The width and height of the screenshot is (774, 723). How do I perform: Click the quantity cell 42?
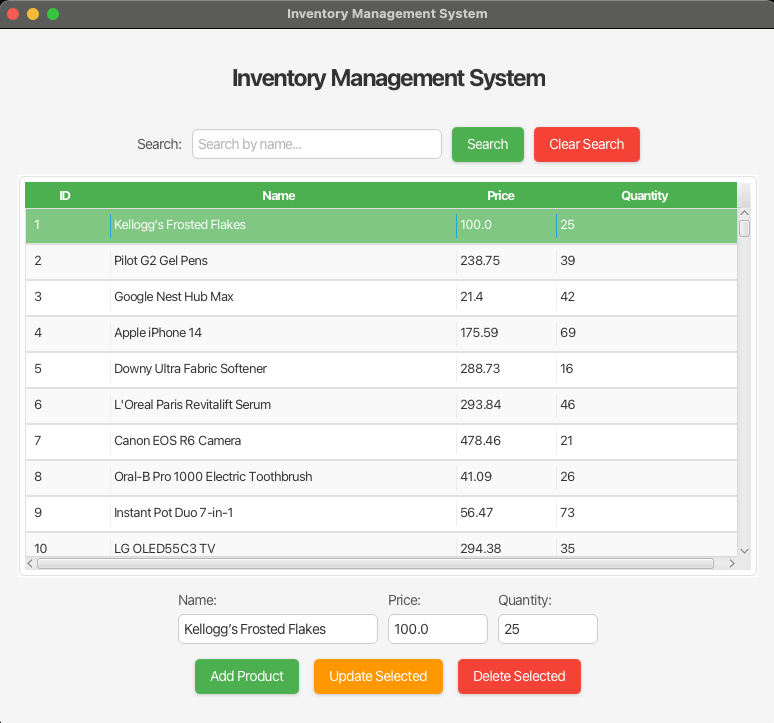coord(647,298)
